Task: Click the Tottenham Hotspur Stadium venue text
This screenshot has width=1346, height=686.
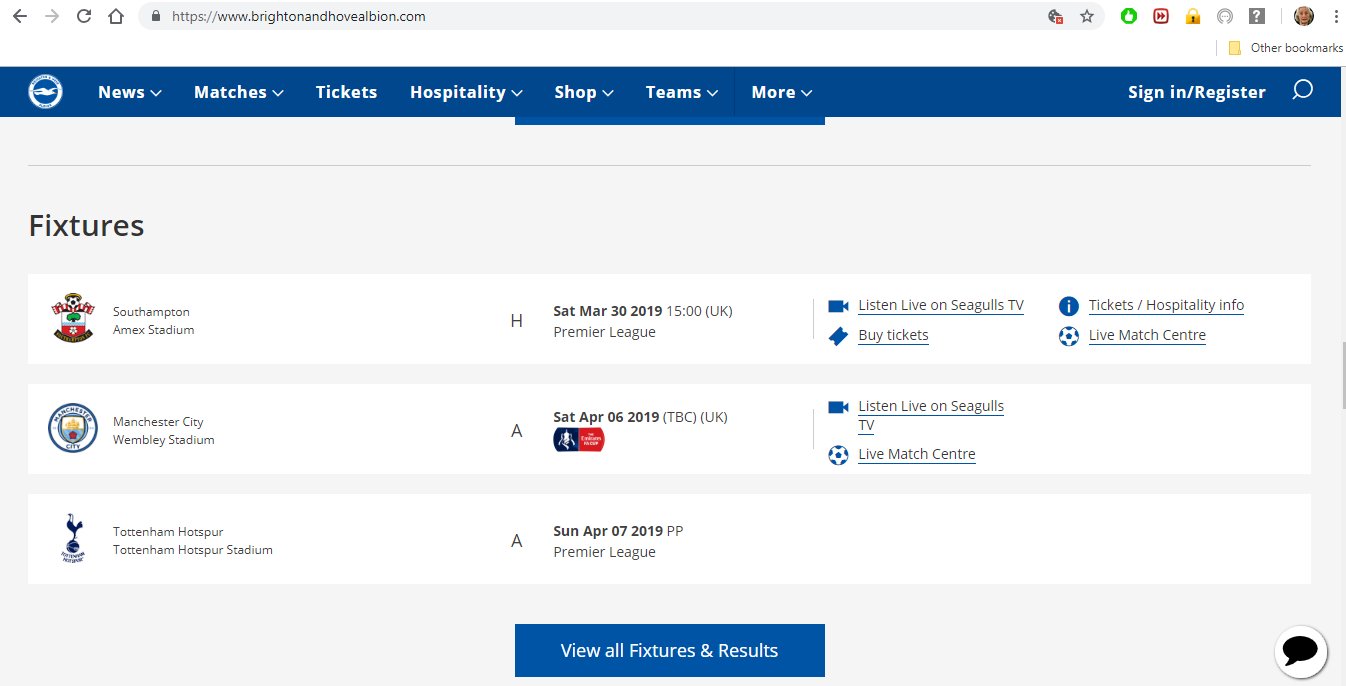Action: (193, 549)
